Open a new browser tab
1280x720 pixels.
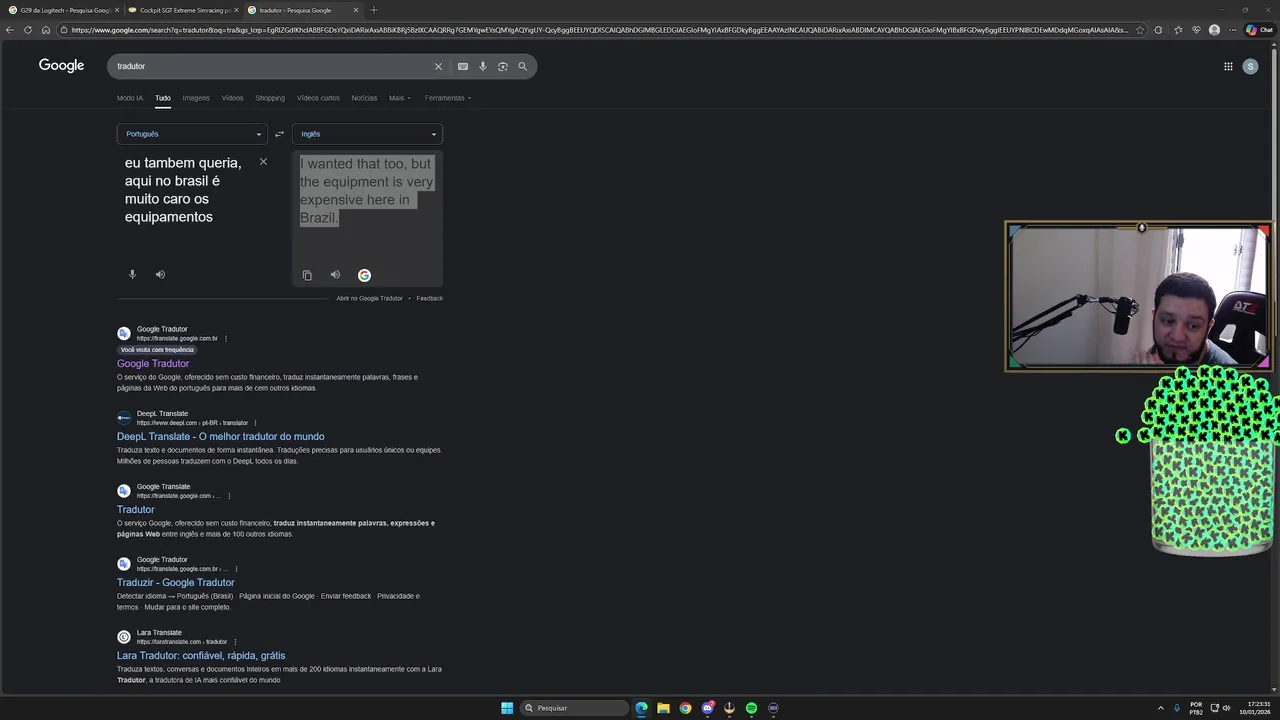374,10
